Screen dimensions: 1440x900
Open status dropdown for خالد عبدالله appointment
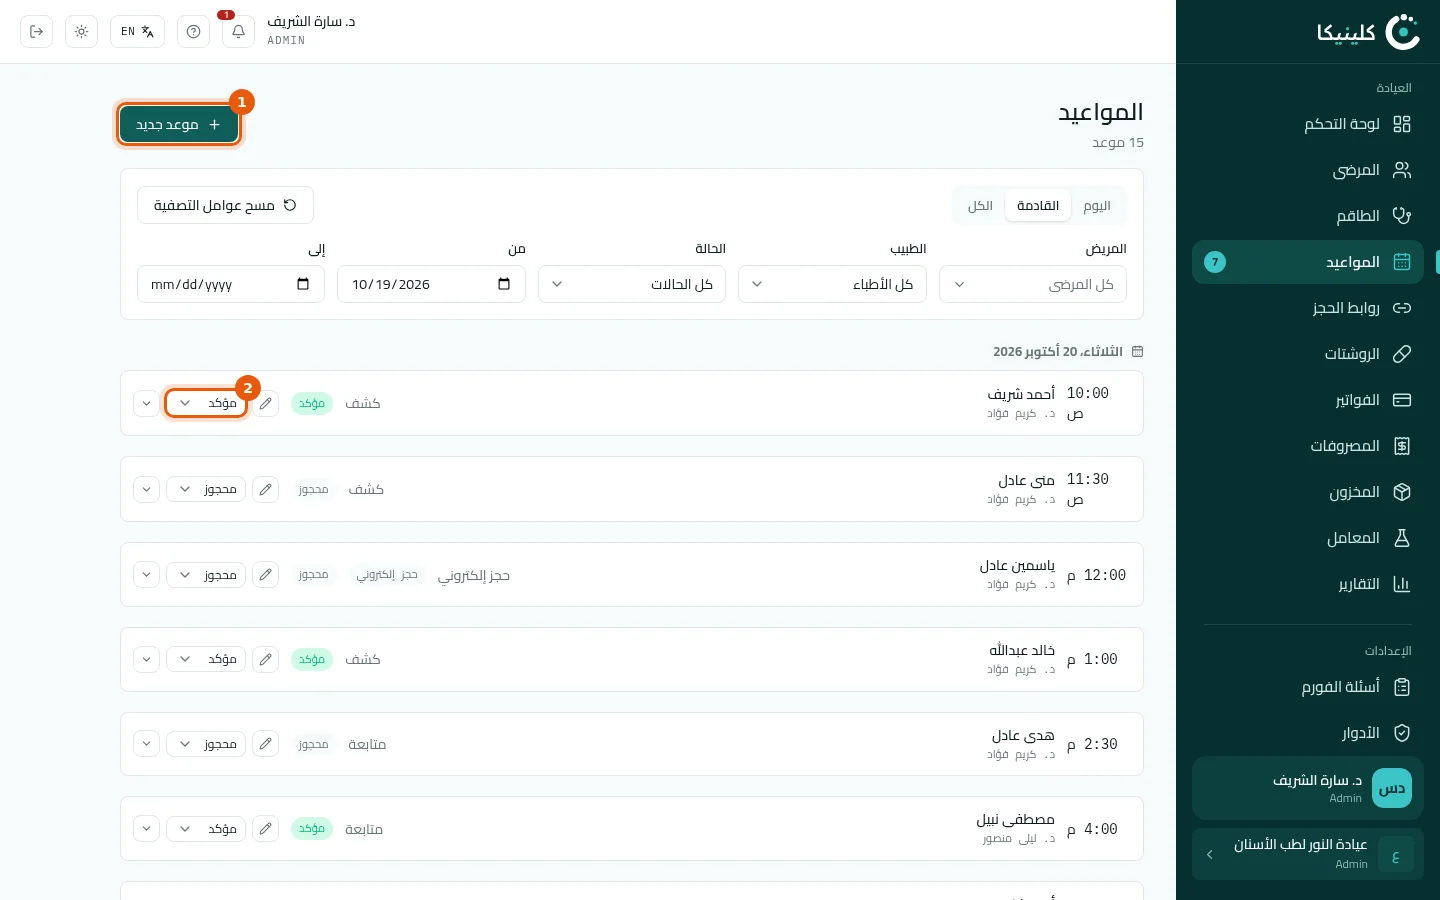(x=206, y=659)
